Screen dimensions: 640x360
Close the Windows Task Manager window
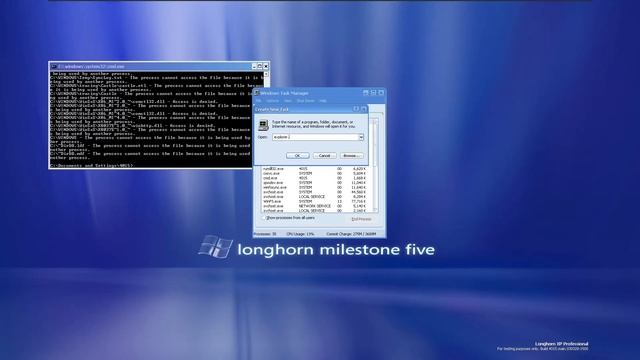pyautogui.click(x=381, y=93)
